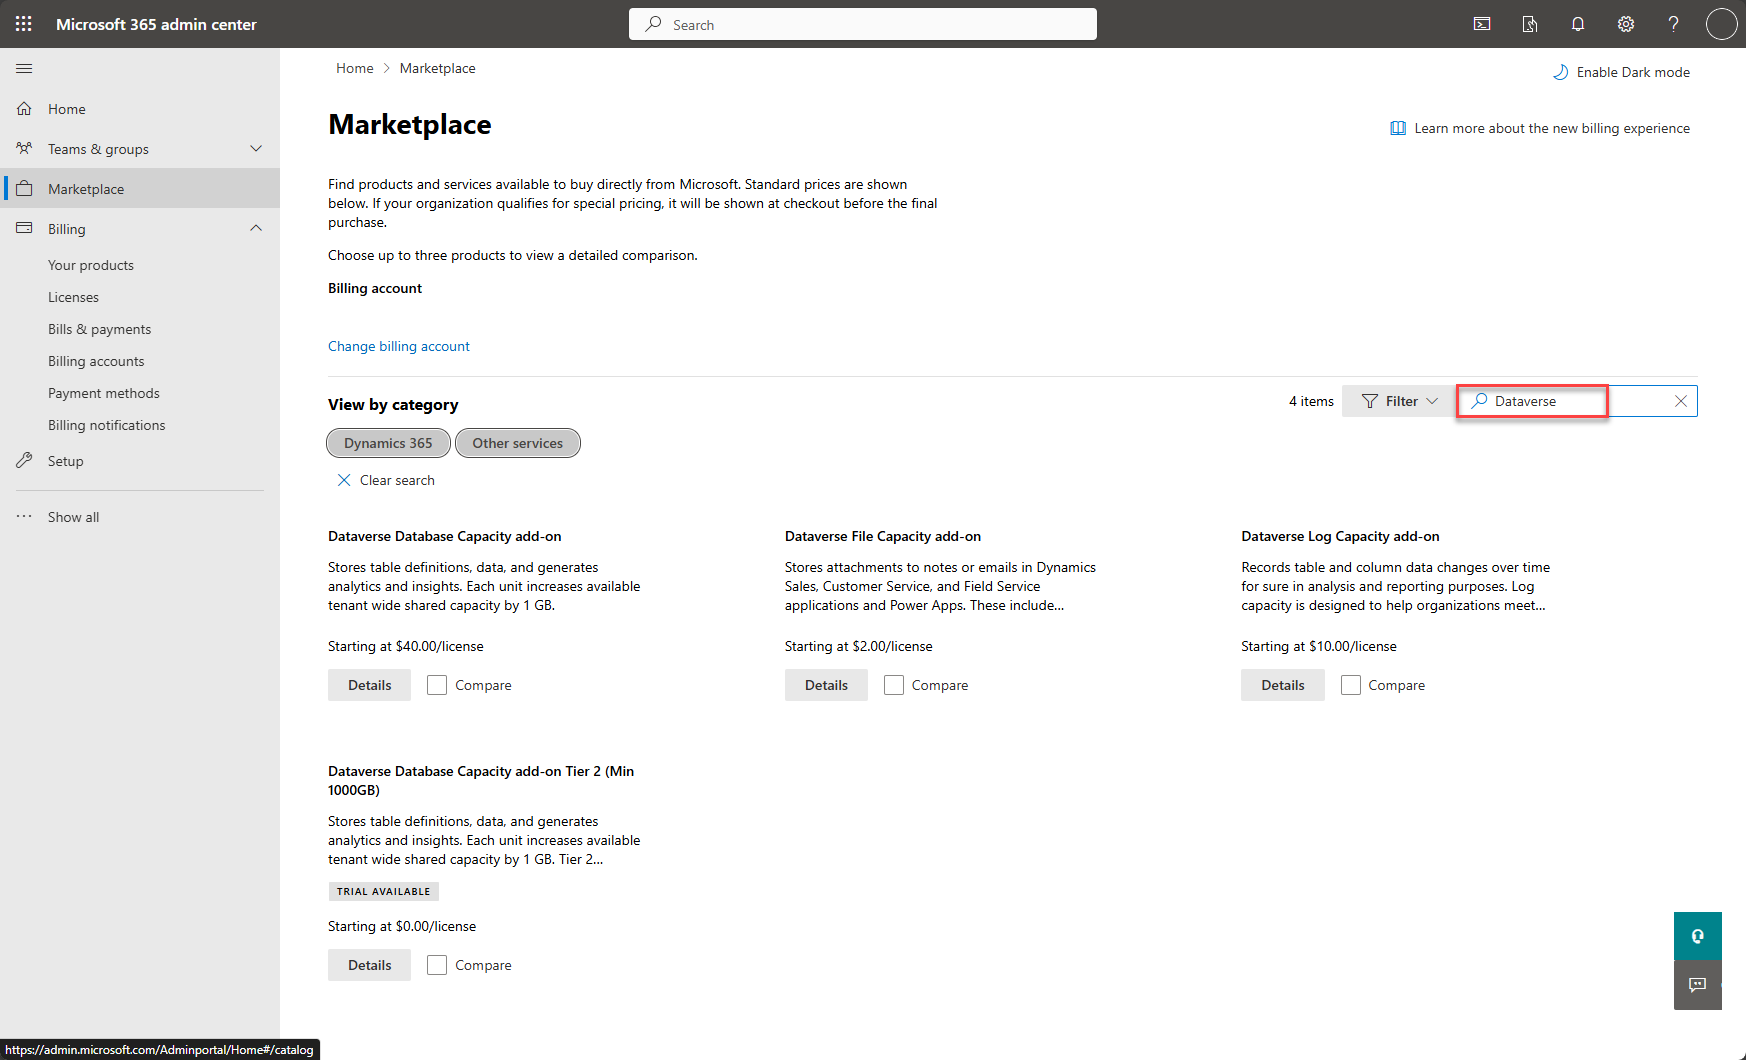Viewport: 1746px width, 1060px height.
Task: Click Microsoft 365 admin center title
Action: 156,24
